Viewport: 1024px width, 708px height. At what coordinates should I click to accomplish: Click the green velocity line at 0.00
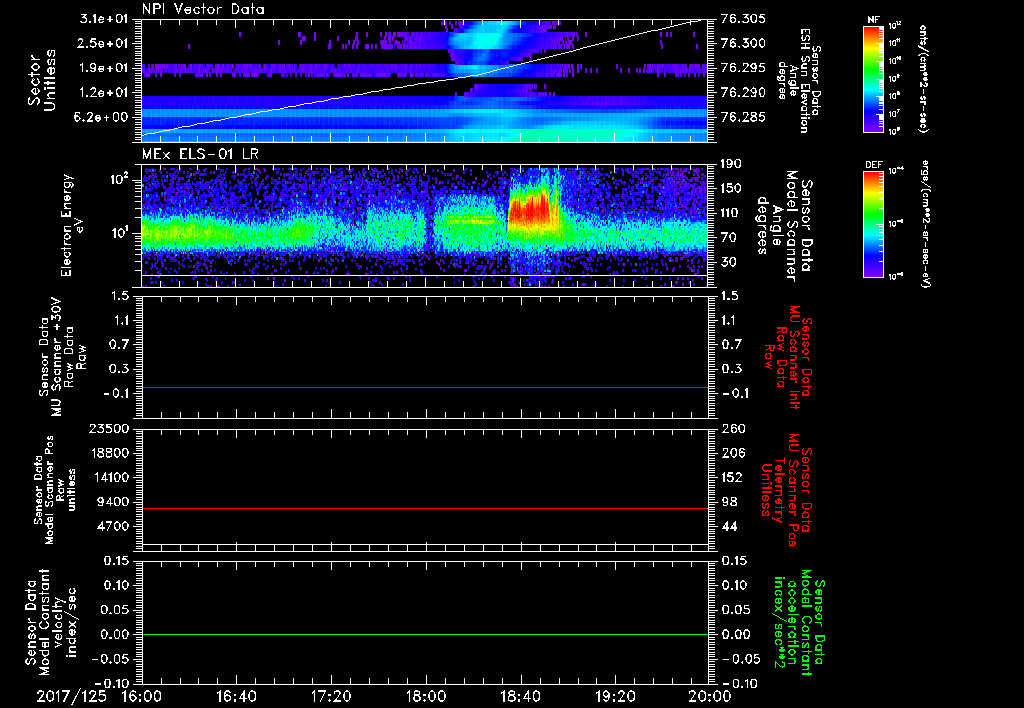(x=424, y=634)
